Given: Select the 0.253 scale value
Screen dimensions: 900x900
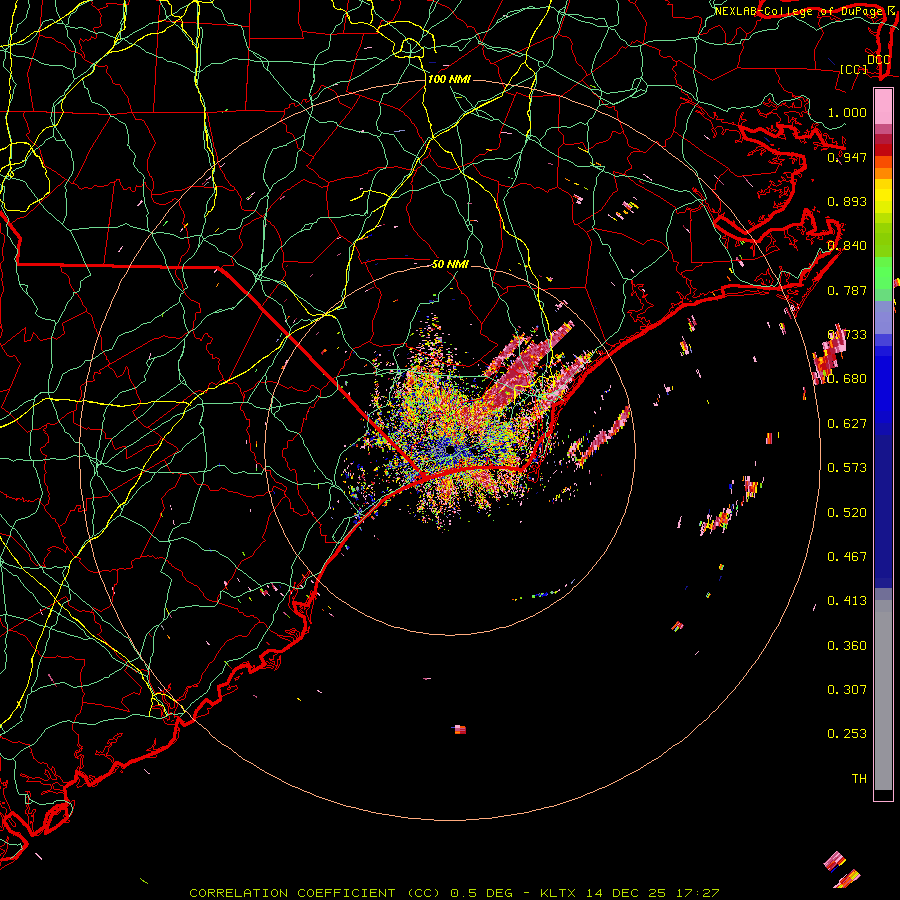Looking at the screenshot, I should pos(847,734).
